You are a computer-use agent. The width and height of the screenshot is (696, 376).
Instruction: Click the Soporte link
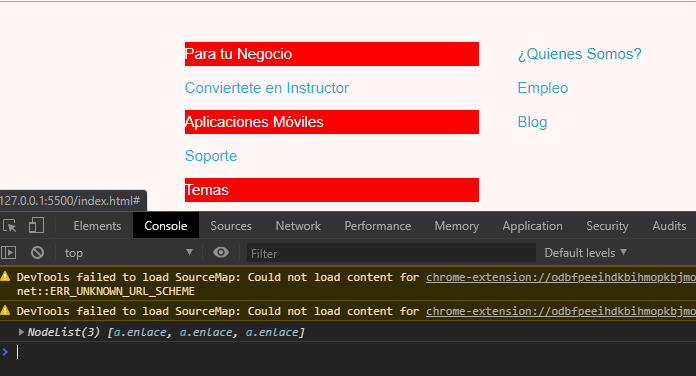coord(211,156)
